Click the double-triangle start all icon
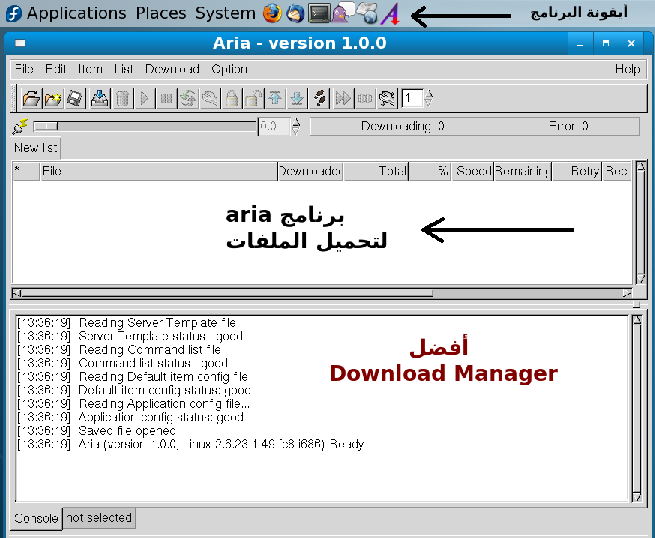The image size is (655, 538). tap(343, 99)
